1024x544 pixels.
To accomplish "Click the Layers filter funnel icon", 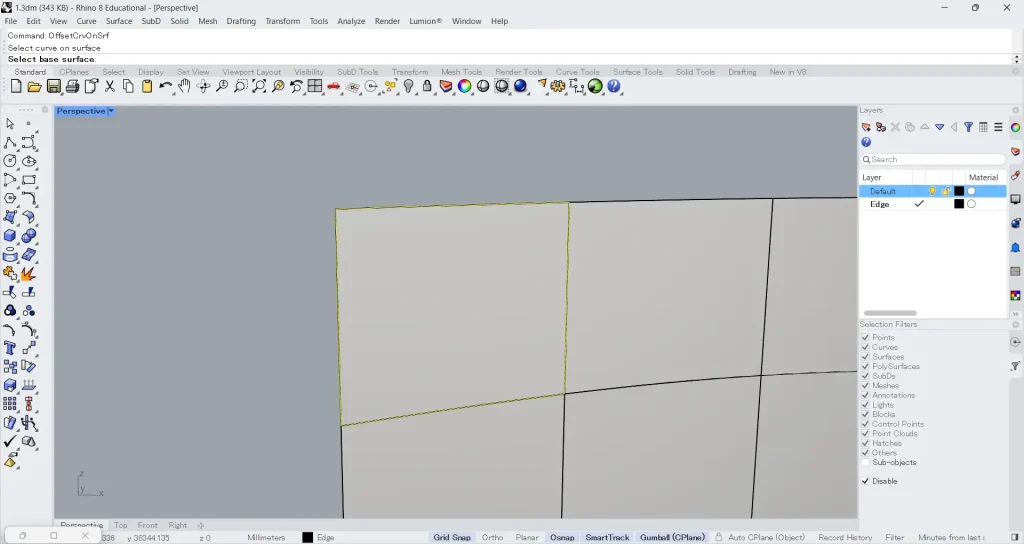I will coord(968,127).
